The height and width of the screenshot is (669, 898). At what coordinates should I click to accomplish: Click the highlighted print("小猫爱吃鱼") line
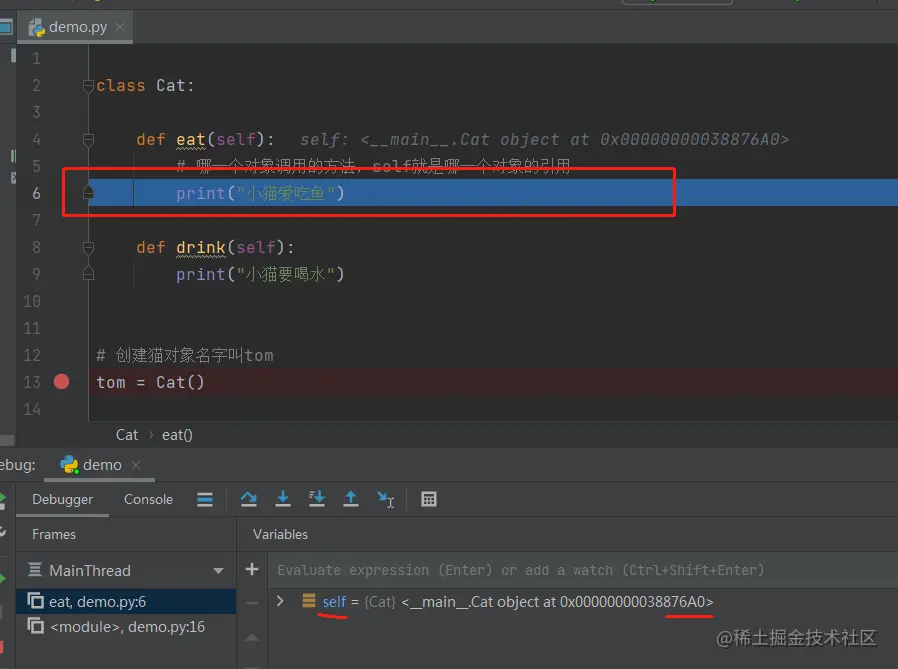pos(260,194)
